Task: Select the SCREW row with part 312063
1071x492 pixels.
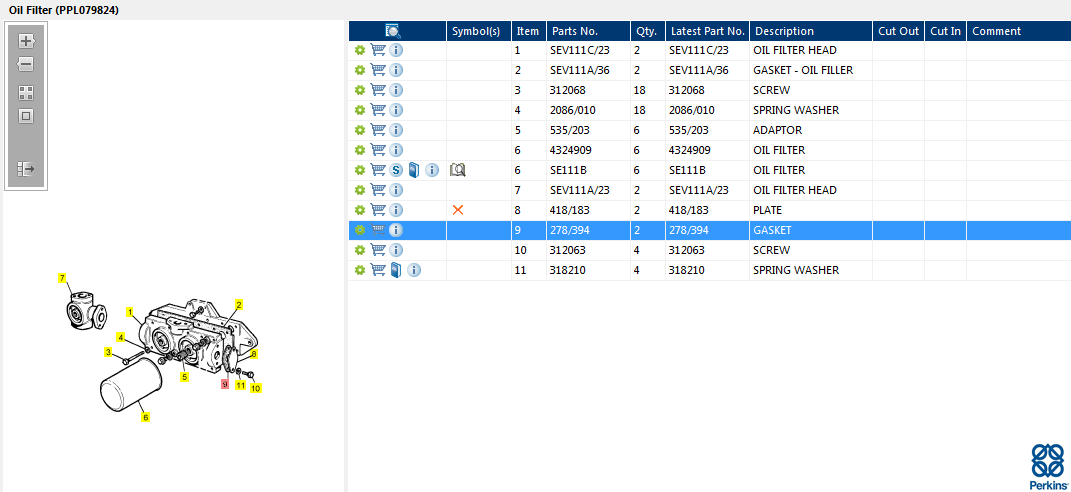Action: pos(700,250)
